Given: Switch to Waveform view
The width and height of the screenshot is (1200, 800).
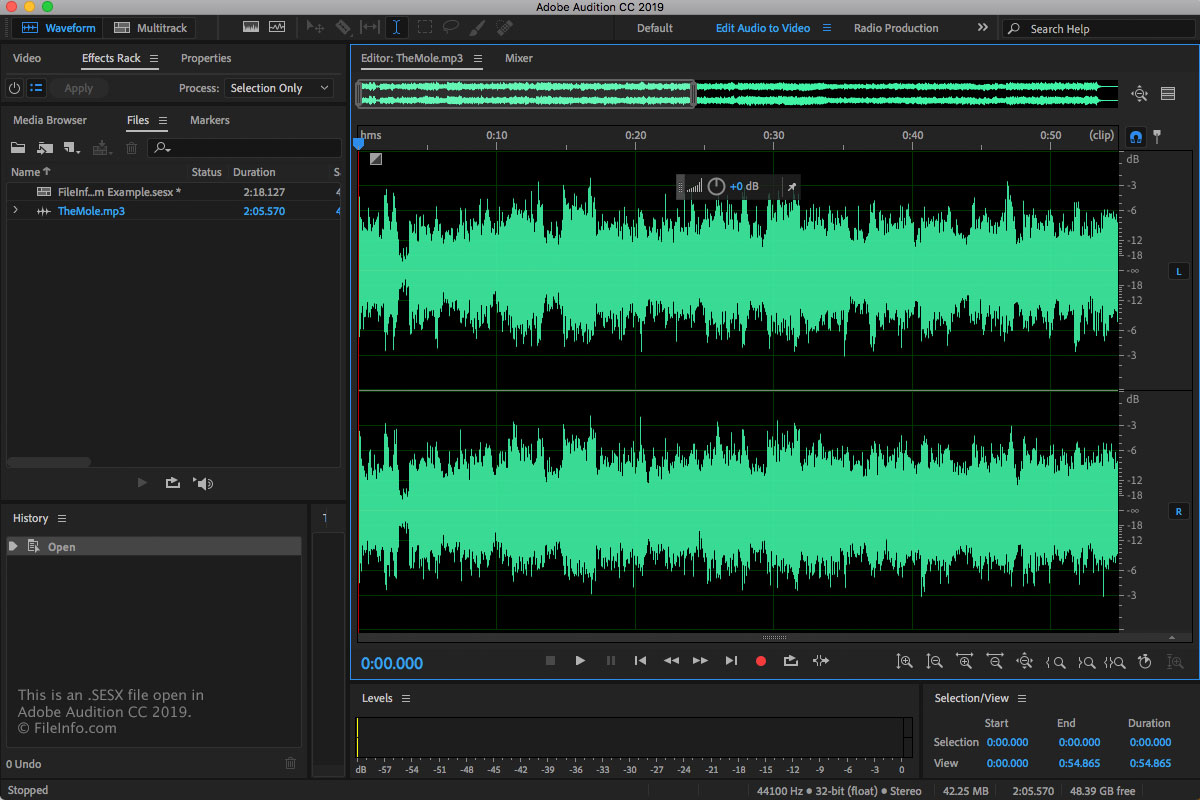Looking at the screenshot, I should 58,28.
